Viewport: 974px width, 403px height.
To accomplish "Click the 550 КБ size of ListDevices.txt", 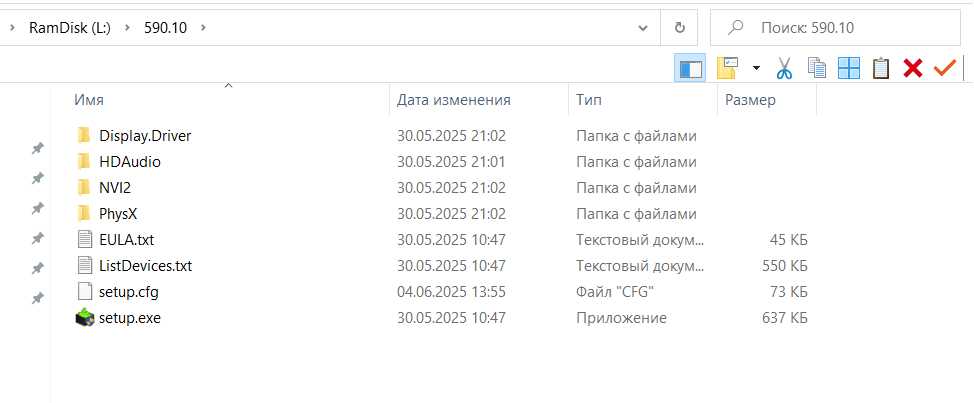I will pyautogui.click(x=785, y=266).
